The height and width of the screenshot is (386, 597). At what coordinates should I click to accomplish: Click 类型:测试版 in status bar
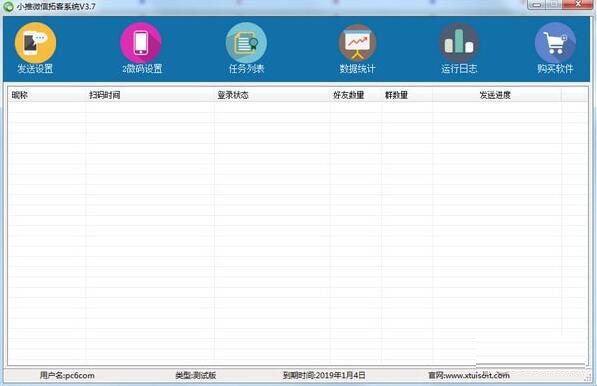196,375
